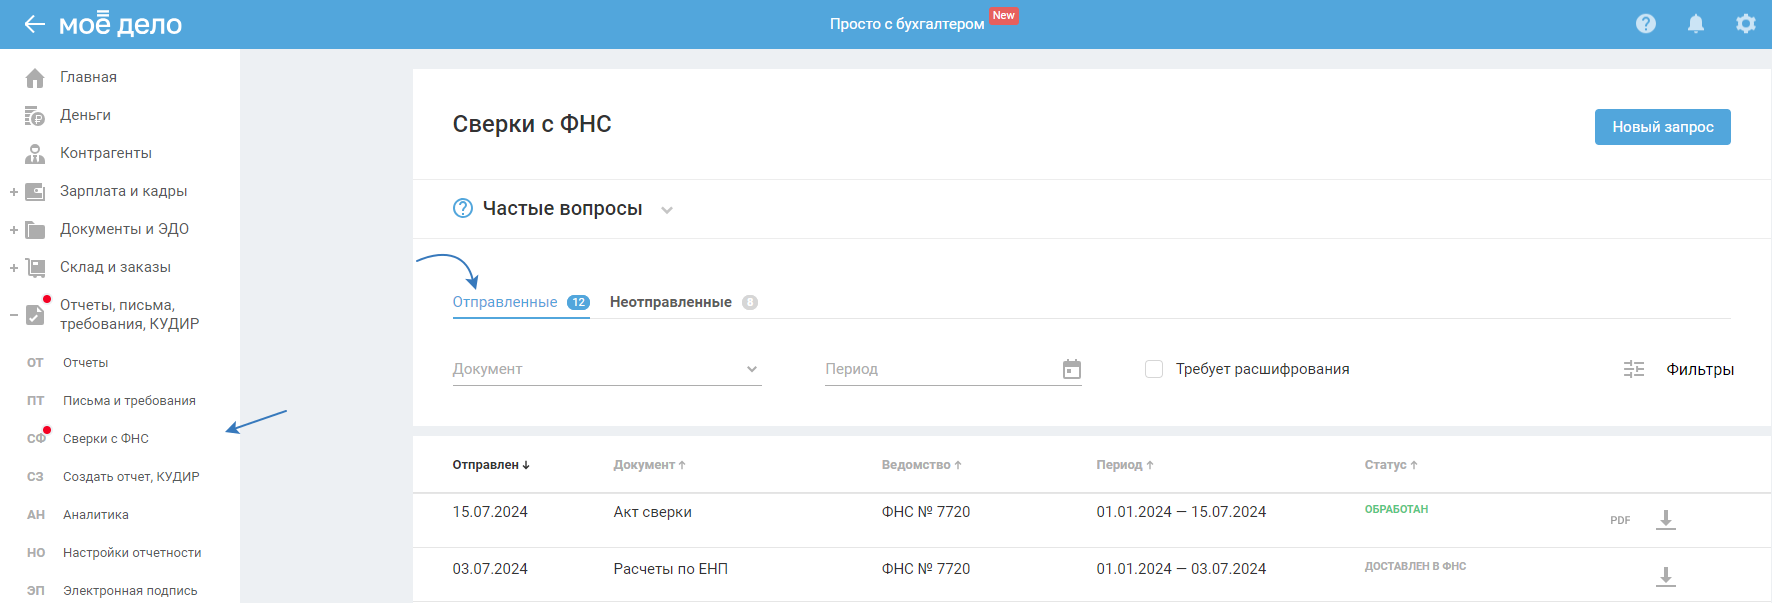Sort table by Ведомство column
Image resolution: width=1772 pixels, height=603 pixels.
coord(922,465)
